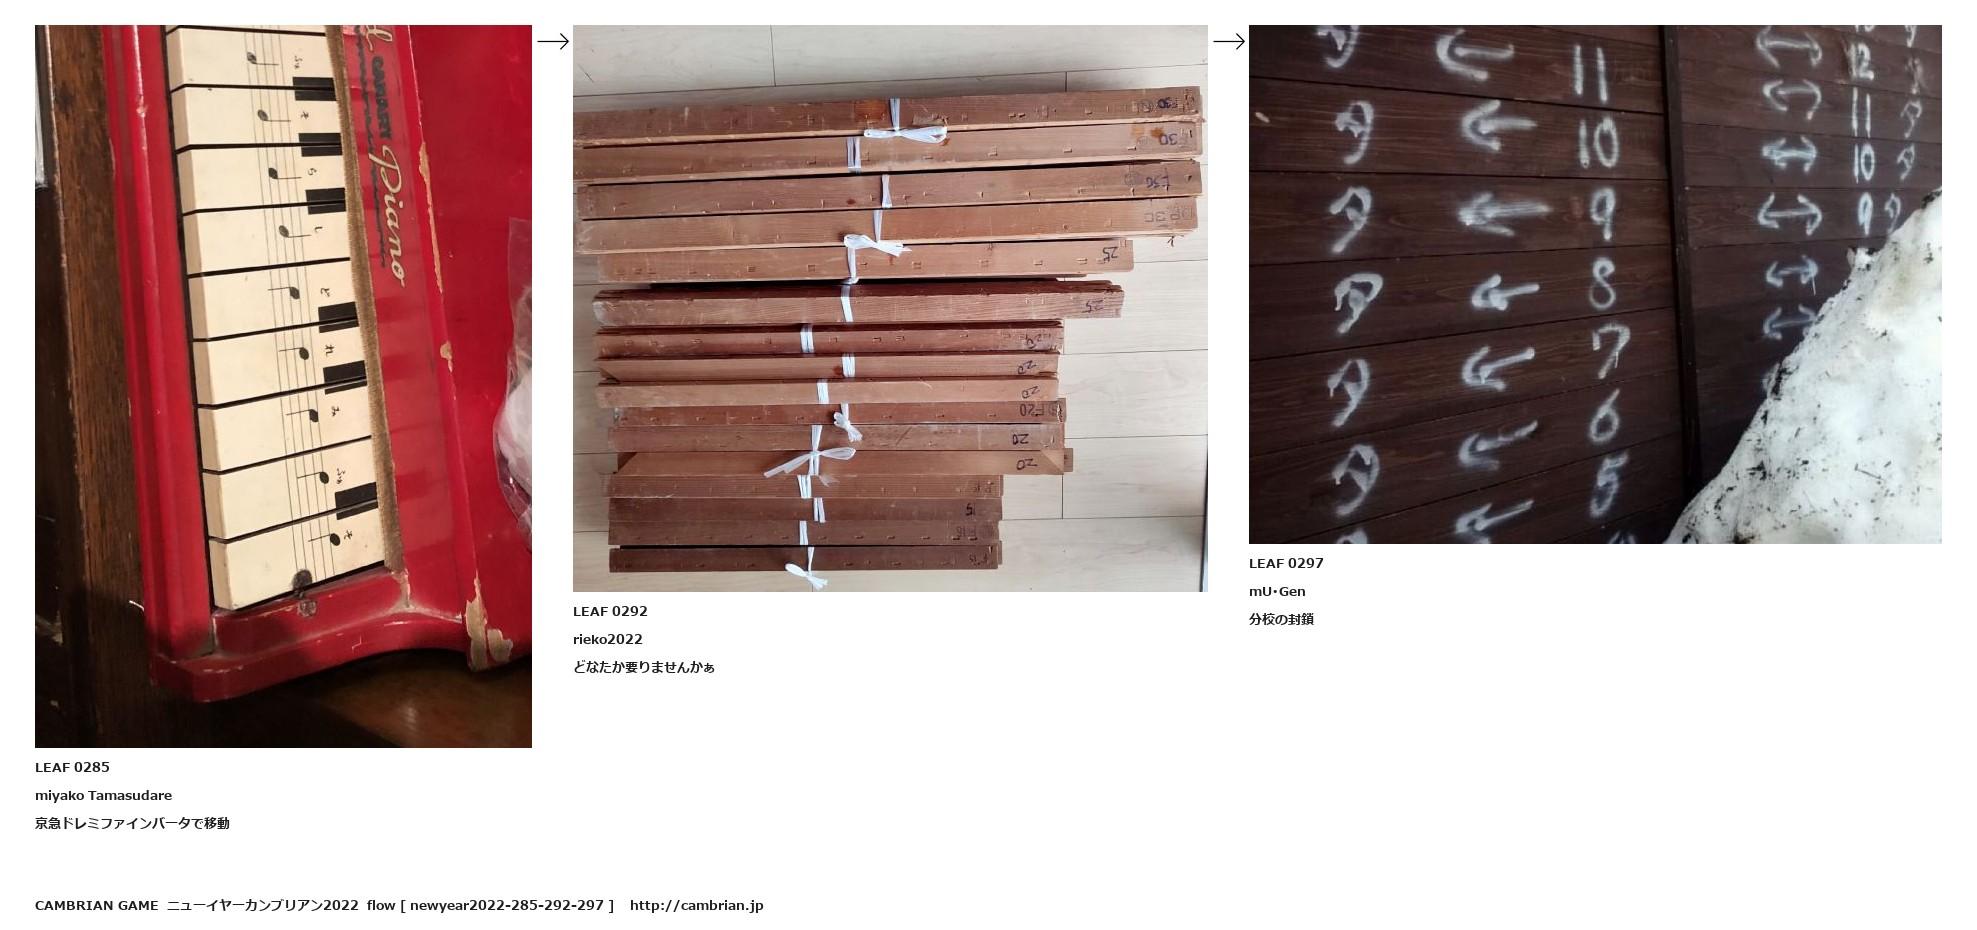Open the red toy piano photo
1977x930 pixels.
coord(283,386)
